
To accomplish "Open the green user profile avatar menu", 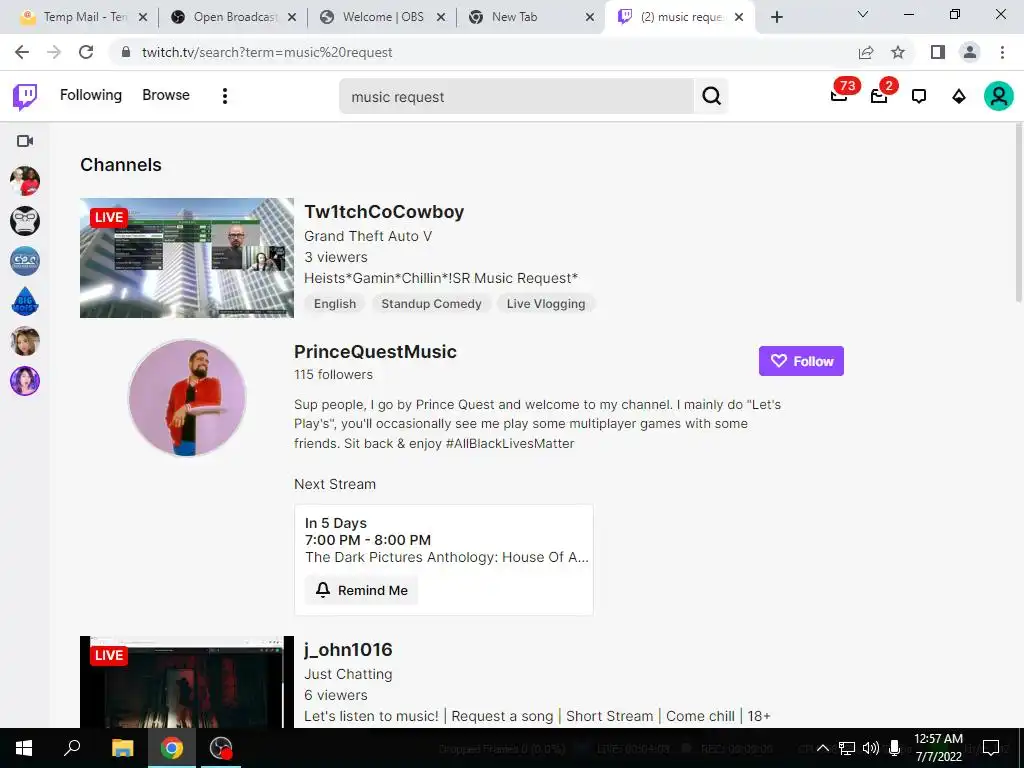I will tap(999, 96).
